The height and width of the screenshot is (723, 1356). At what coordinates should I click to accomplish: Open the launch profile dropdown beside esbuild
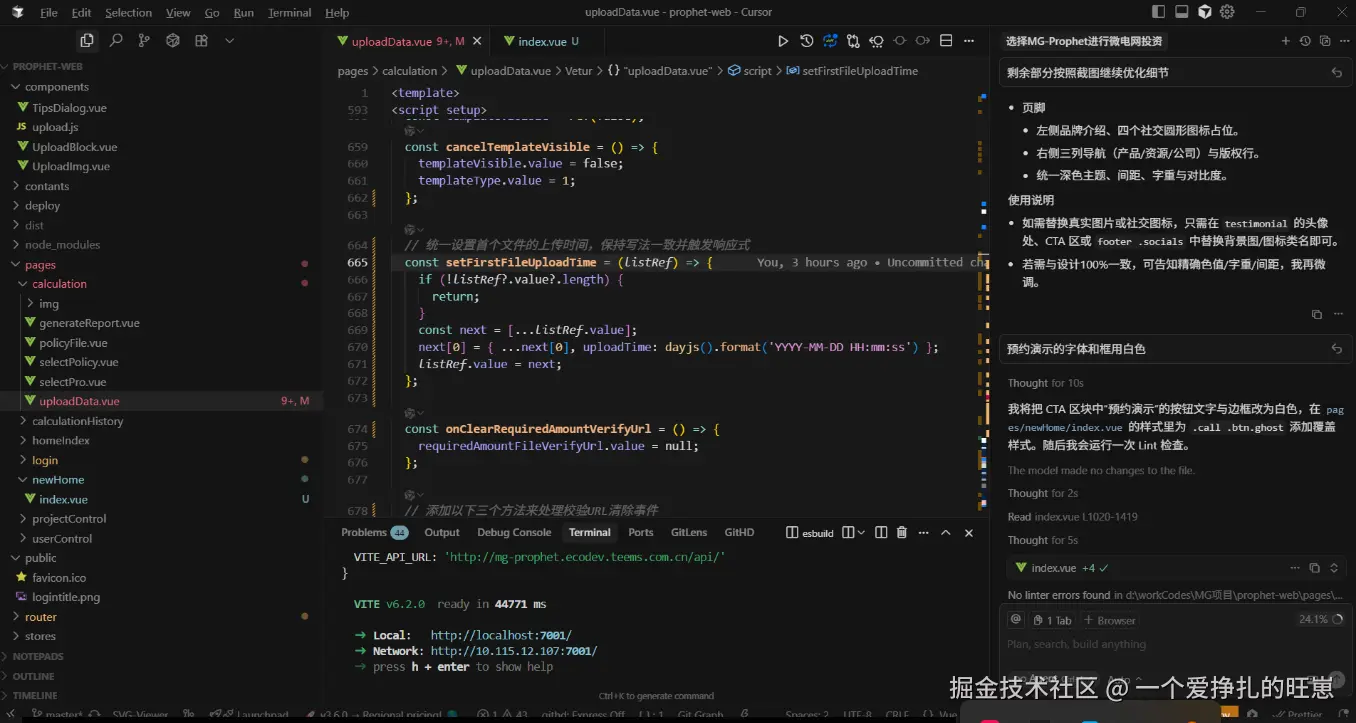point(863,533)
